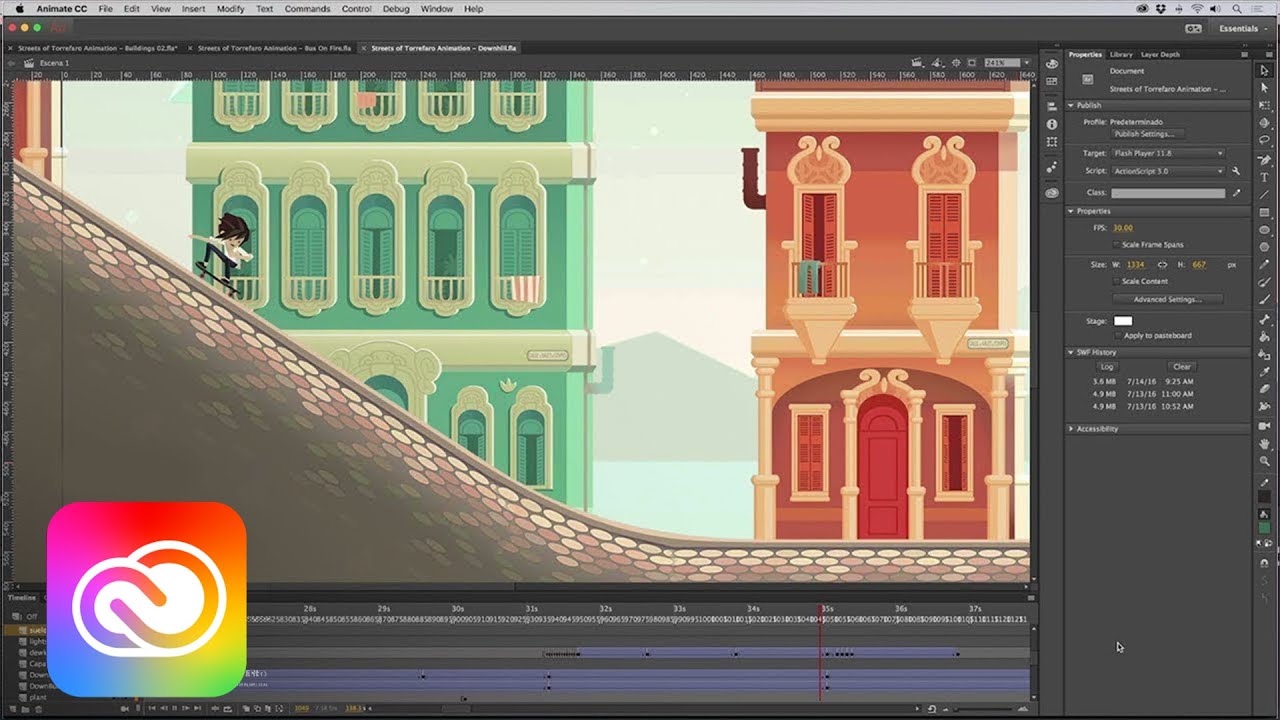This screenshot has height=720, width=1280.
Task: Select the Bone tool
Action: [x=1264, y=319]
